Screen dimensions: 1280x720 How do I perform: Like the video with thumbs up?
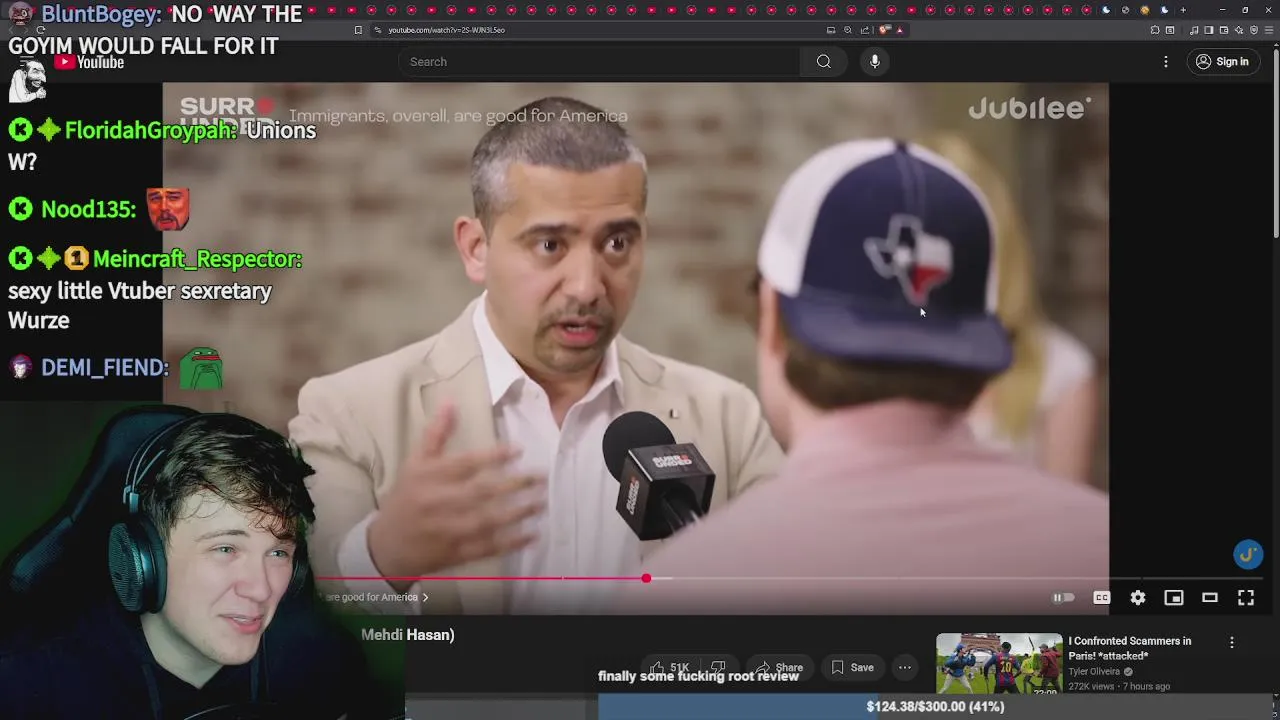click(657, 667)
